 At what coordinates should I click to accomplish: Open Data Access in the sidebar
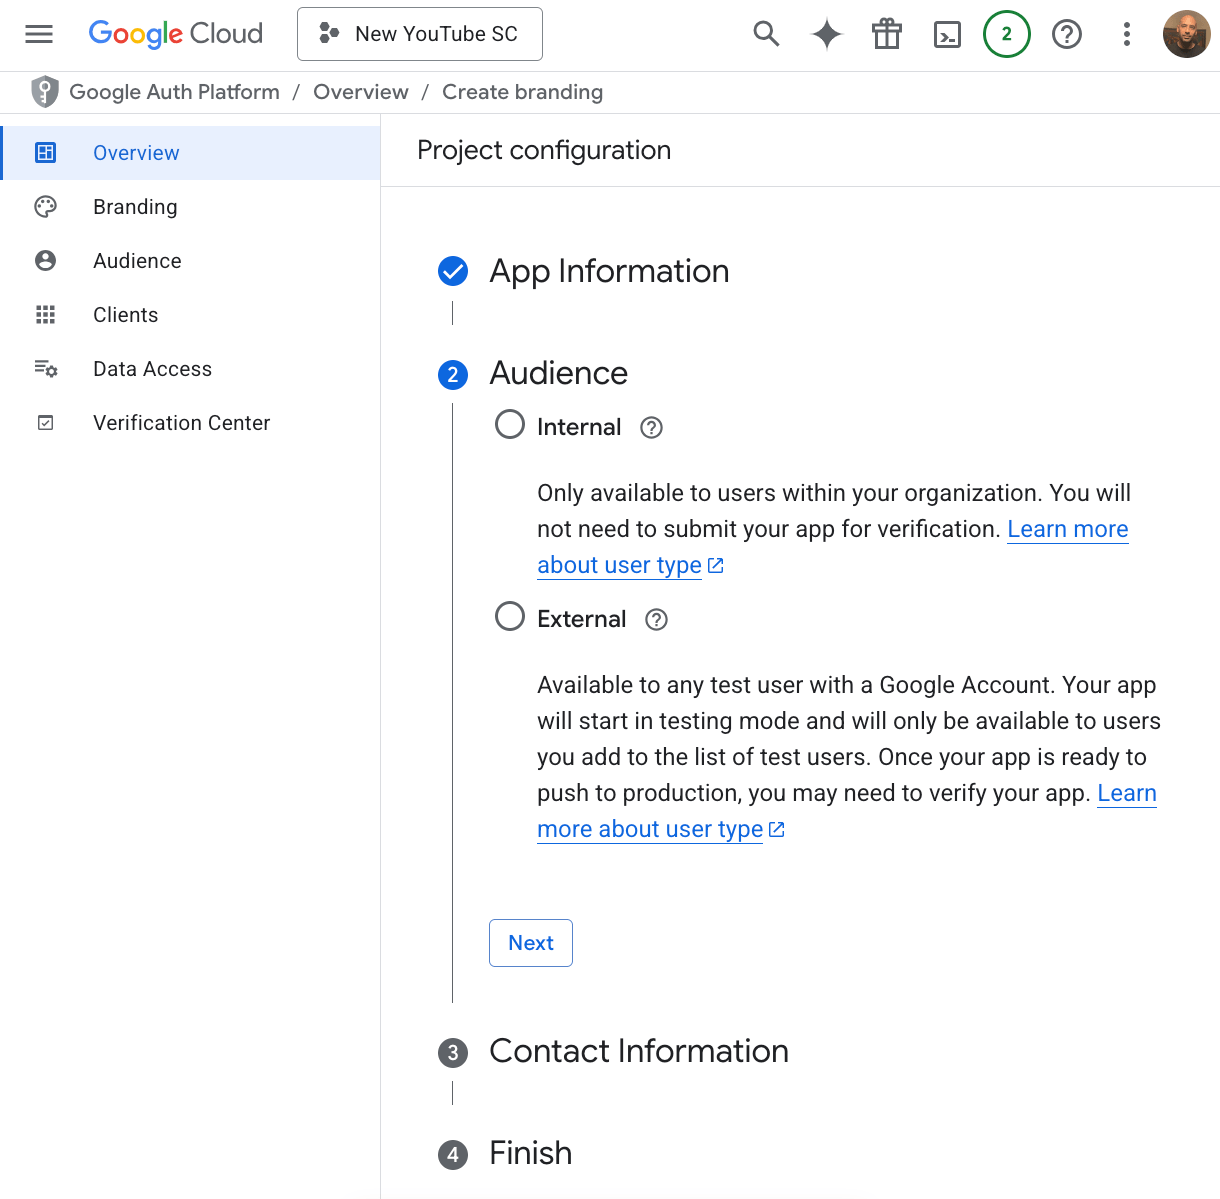152,369
